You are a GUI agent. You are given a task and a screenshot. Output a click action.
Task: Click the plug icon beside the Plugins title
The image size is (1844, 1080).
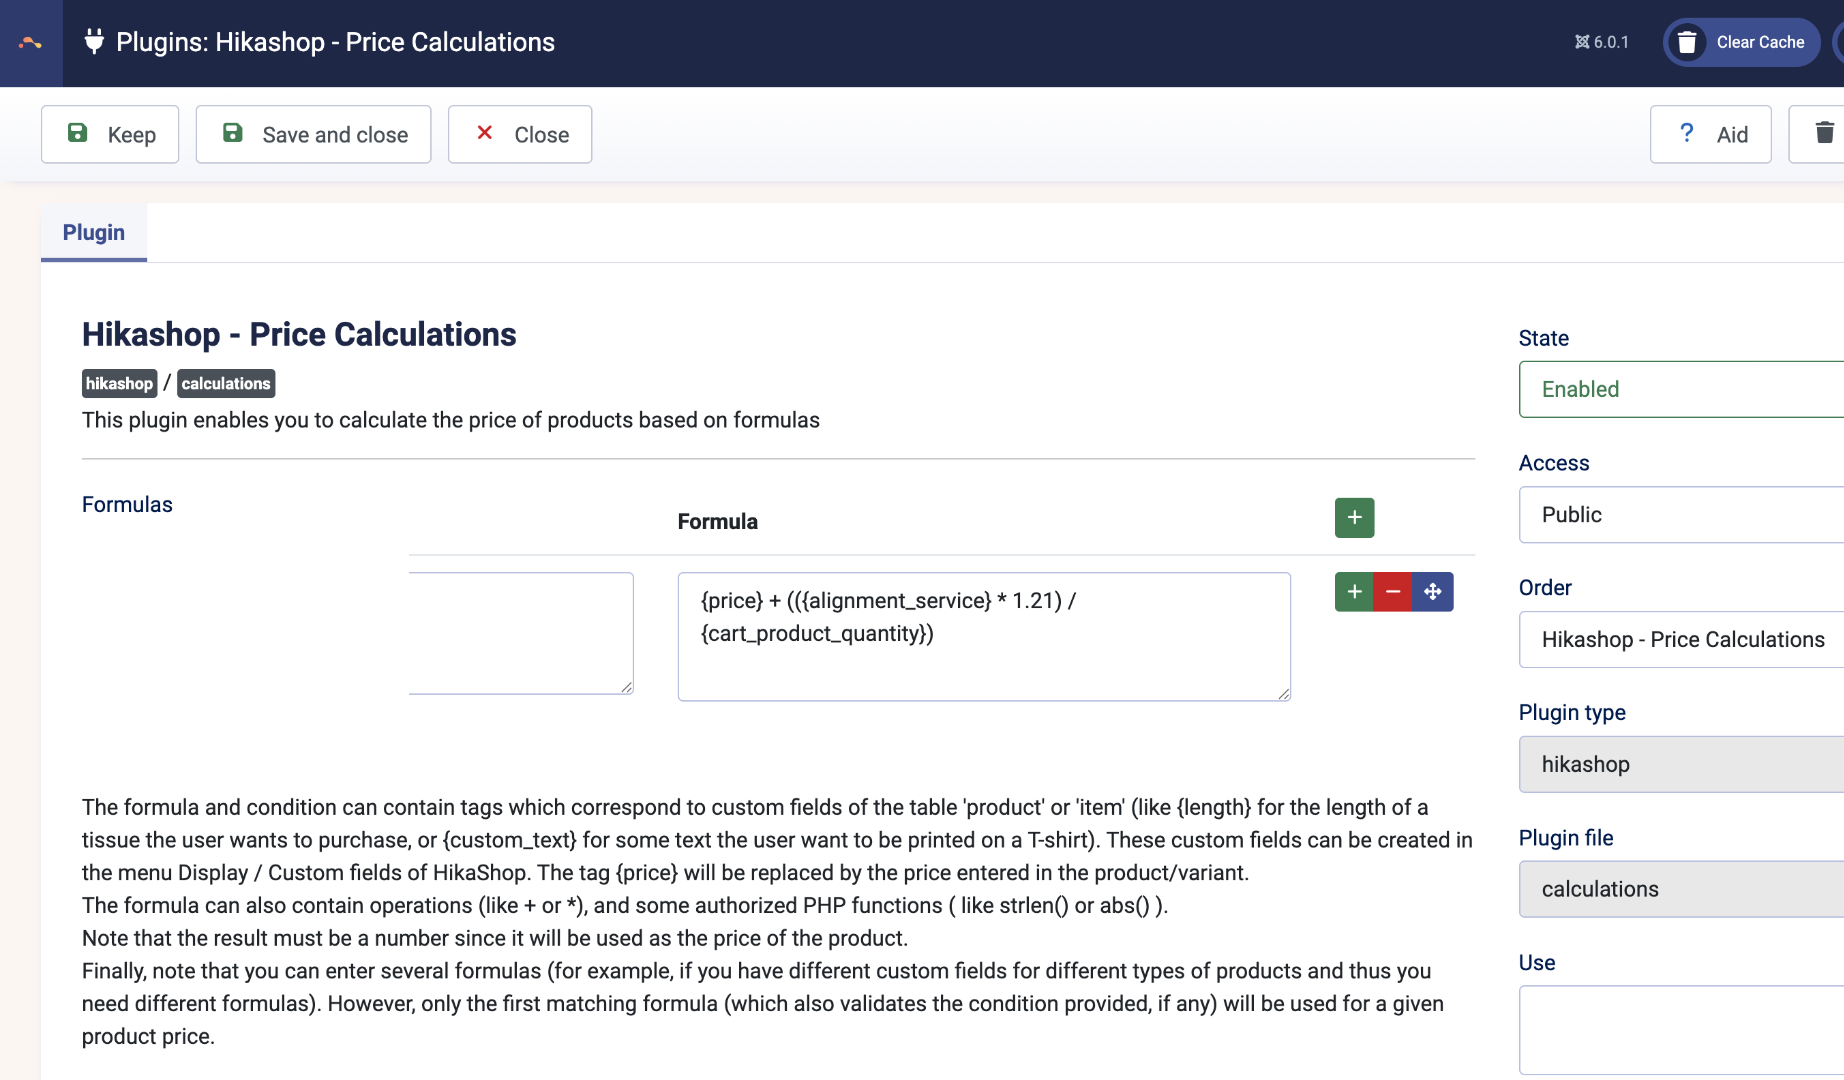(94, 42)
